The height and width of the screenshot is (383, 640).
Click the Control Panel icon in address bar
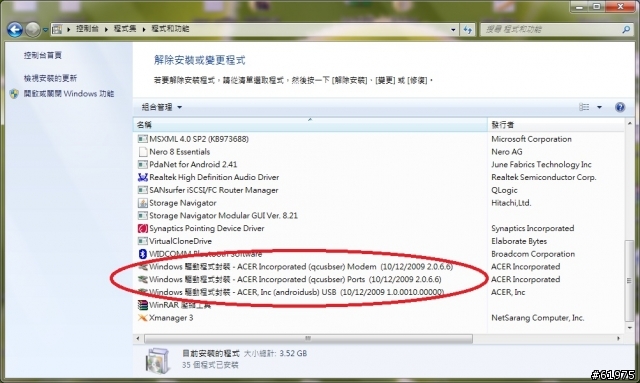pos(57,29)
